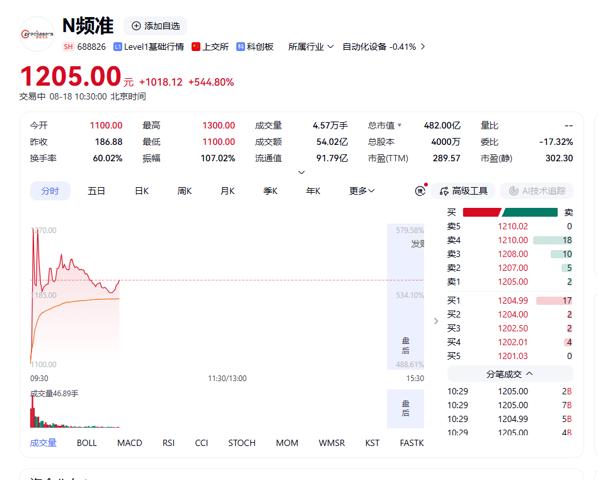
Task: Collapse order book side panel arrow
Action: coord(436,321)
